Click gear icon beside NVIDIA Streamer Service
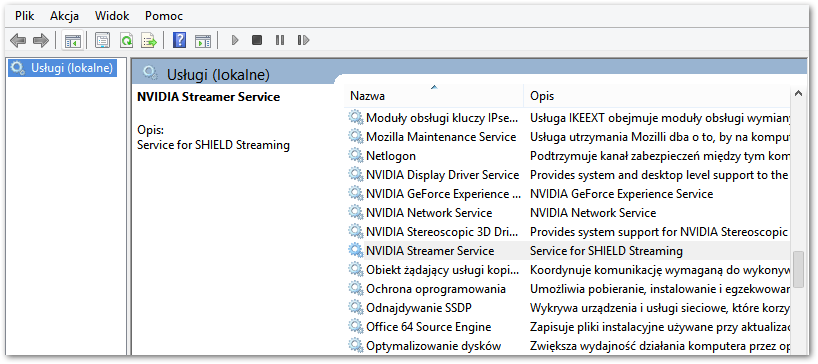Image resolution: width=818 pixels, height=364 pixels. (356, 250)
